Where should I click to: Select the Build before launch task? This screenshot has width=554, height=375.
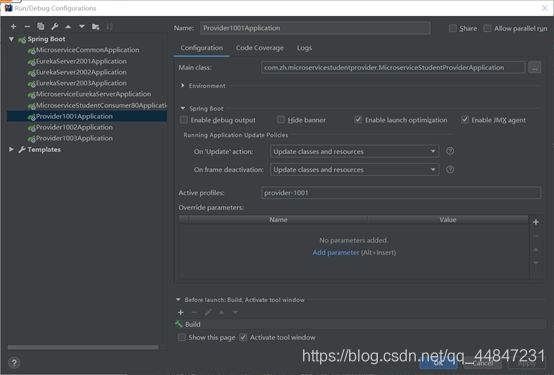(360, 324)
